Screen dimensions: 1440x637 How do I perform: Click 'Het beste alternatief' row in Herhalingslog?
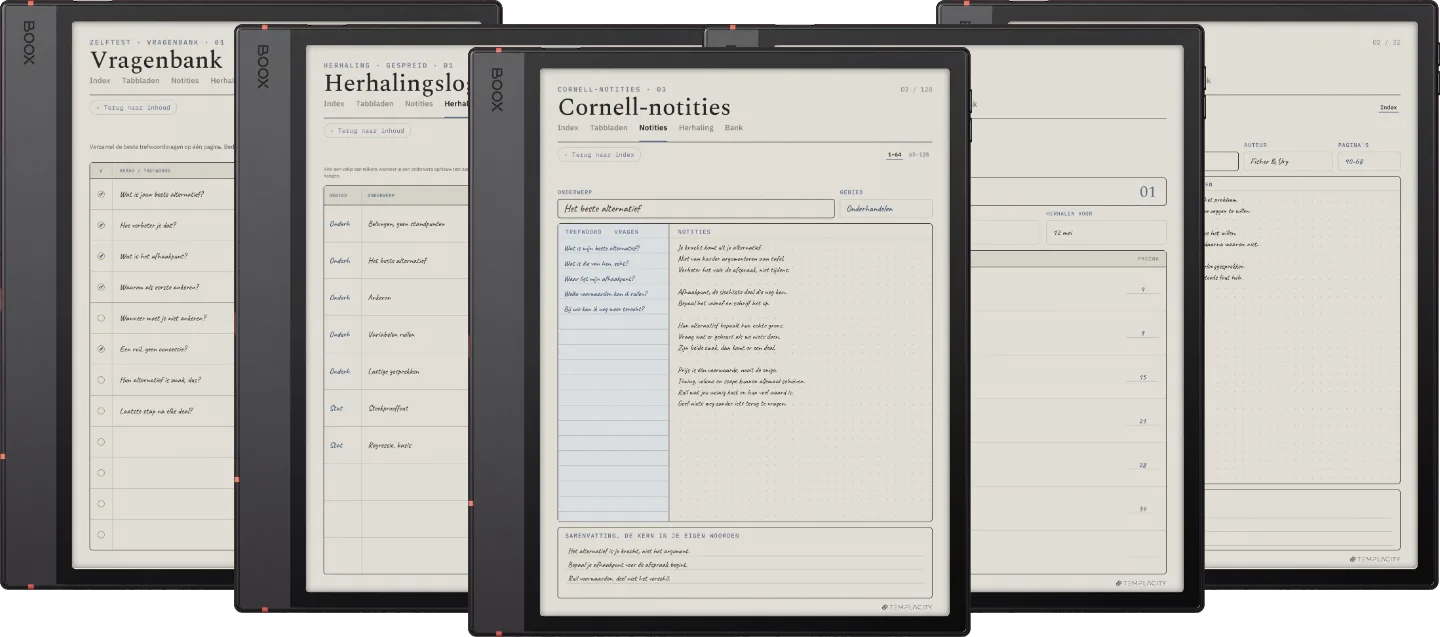tap(396, 260)
